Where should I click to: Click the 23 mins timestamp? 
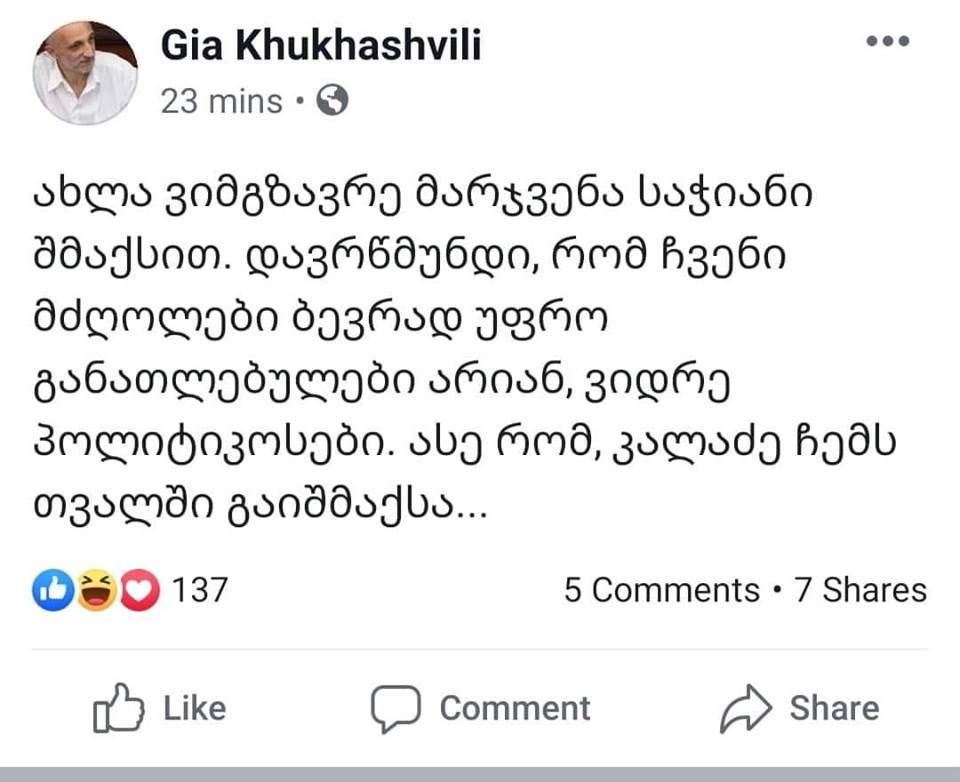[221, 101]
